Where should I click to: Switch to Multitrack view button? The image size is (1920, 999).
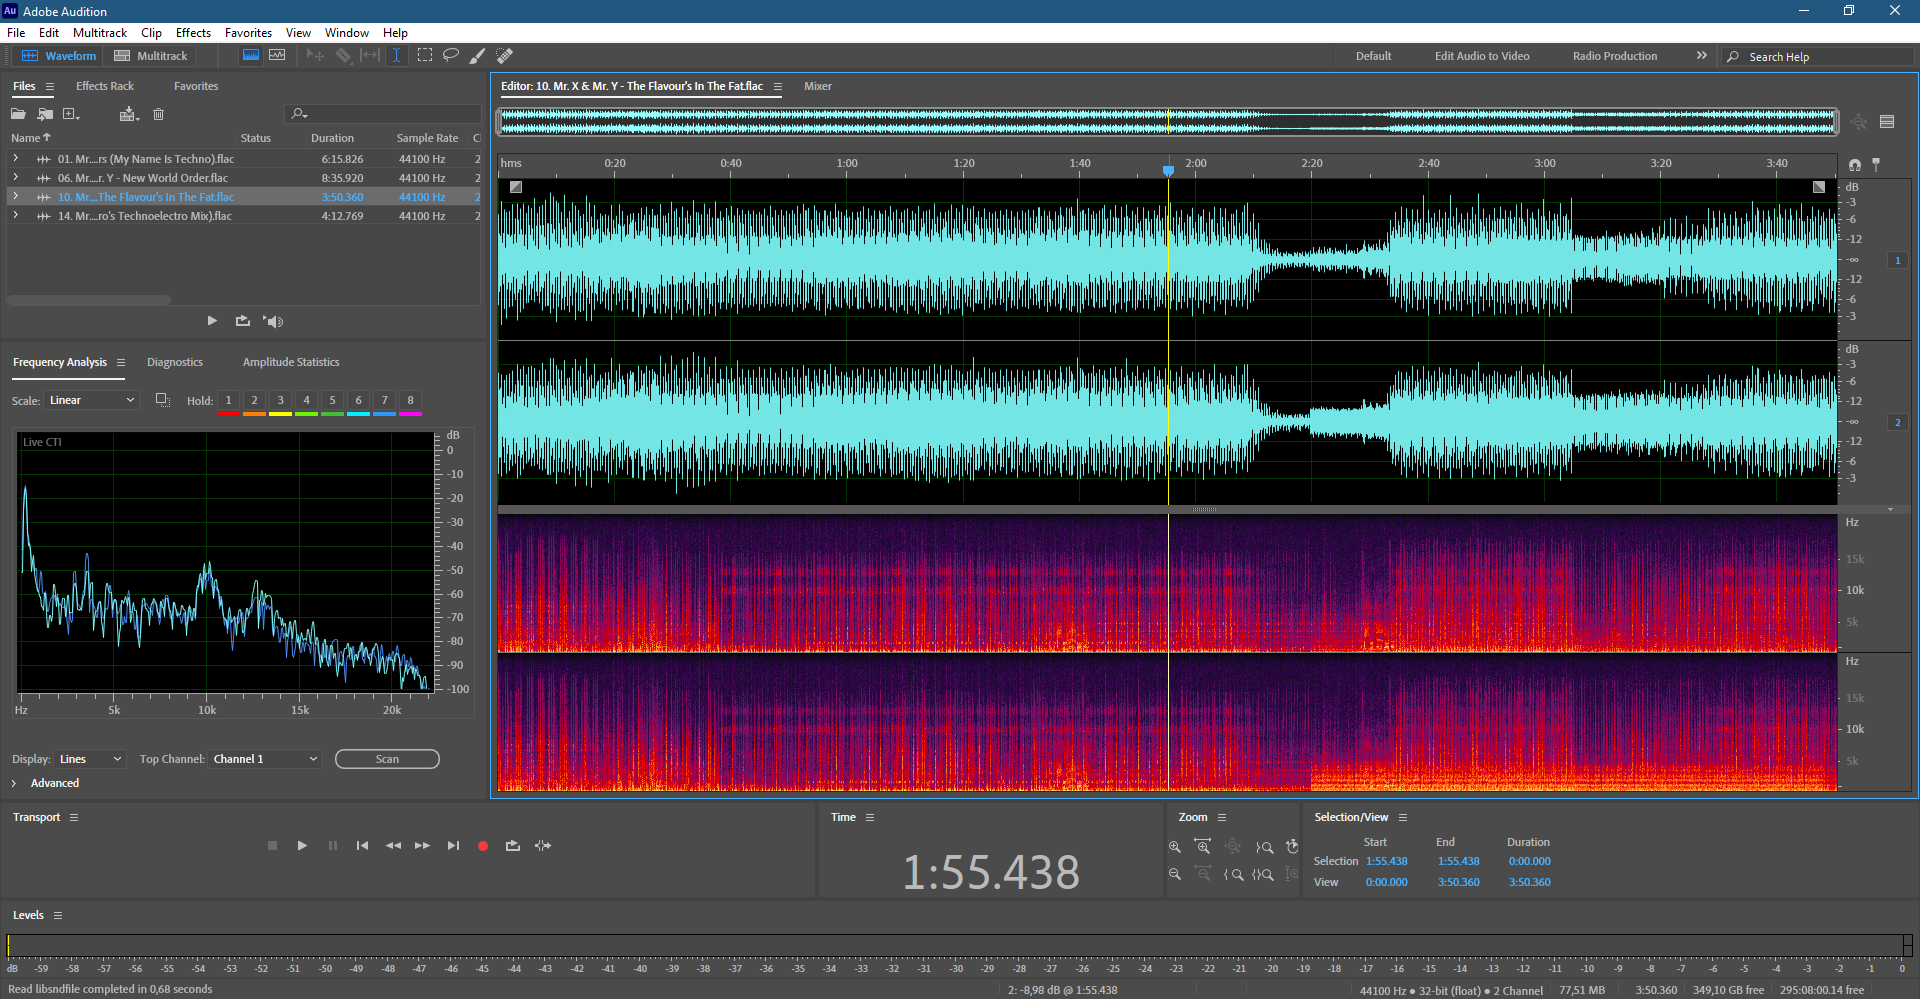tap(151, 56)
